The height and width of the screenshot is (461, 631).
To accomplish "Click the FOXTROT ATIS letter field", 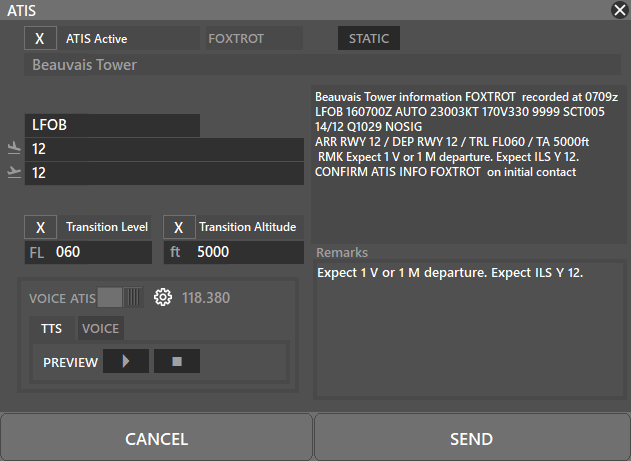I will click(254, 38).
